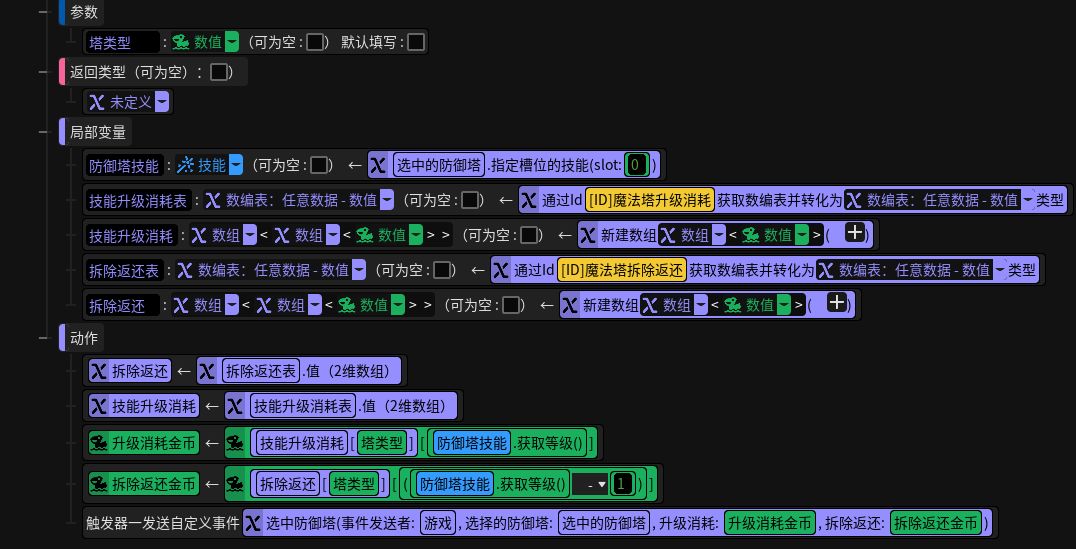This screenshot has width=1076, height=549.
Task: Open the minus operator dropdown in 拆除返还金币
Action: click(591, 485)
